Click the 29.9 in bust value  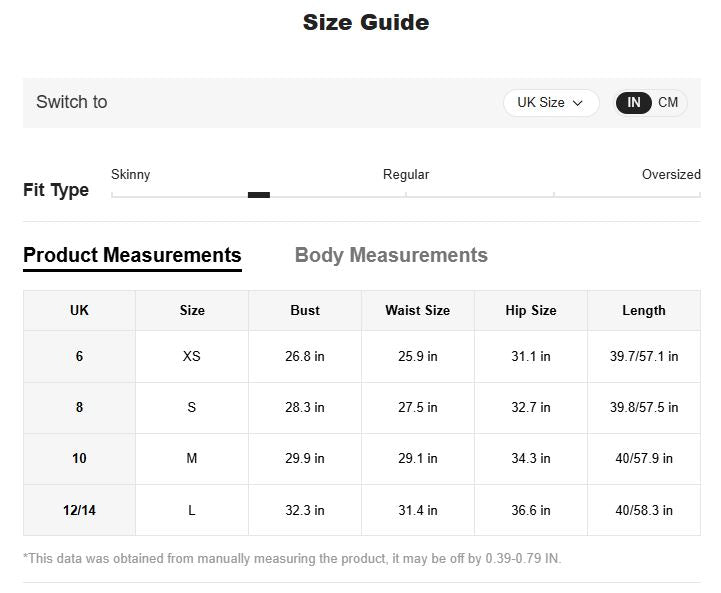pyautogui.click(x=305, y=459)
